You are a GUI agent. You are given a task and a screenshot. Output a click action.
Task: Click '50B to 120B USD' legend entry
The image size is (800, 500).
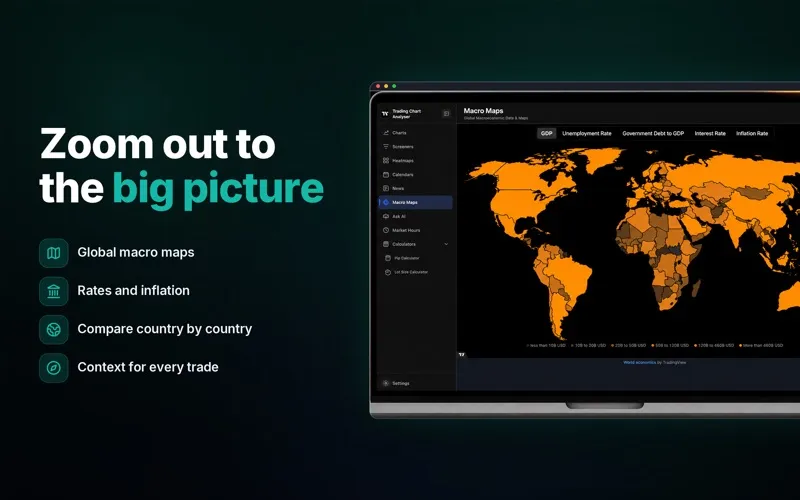pyautogui.click(x=670, y=345)
